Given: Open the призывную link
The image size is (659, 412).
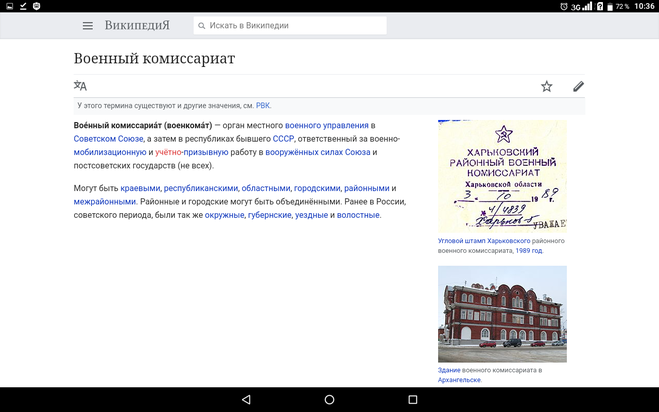Looking at the screenshot, I should pos(206,152).
